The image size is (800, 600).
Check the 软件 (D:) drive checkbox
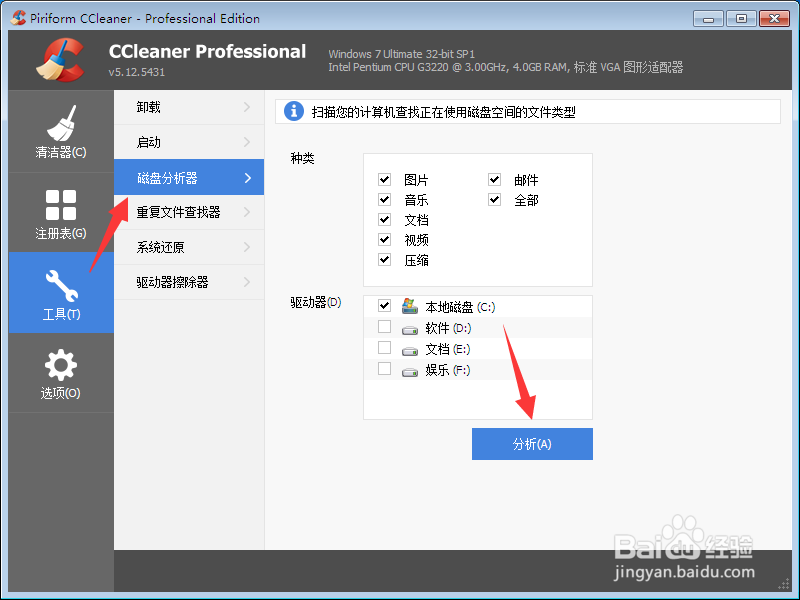click(385, 327)
